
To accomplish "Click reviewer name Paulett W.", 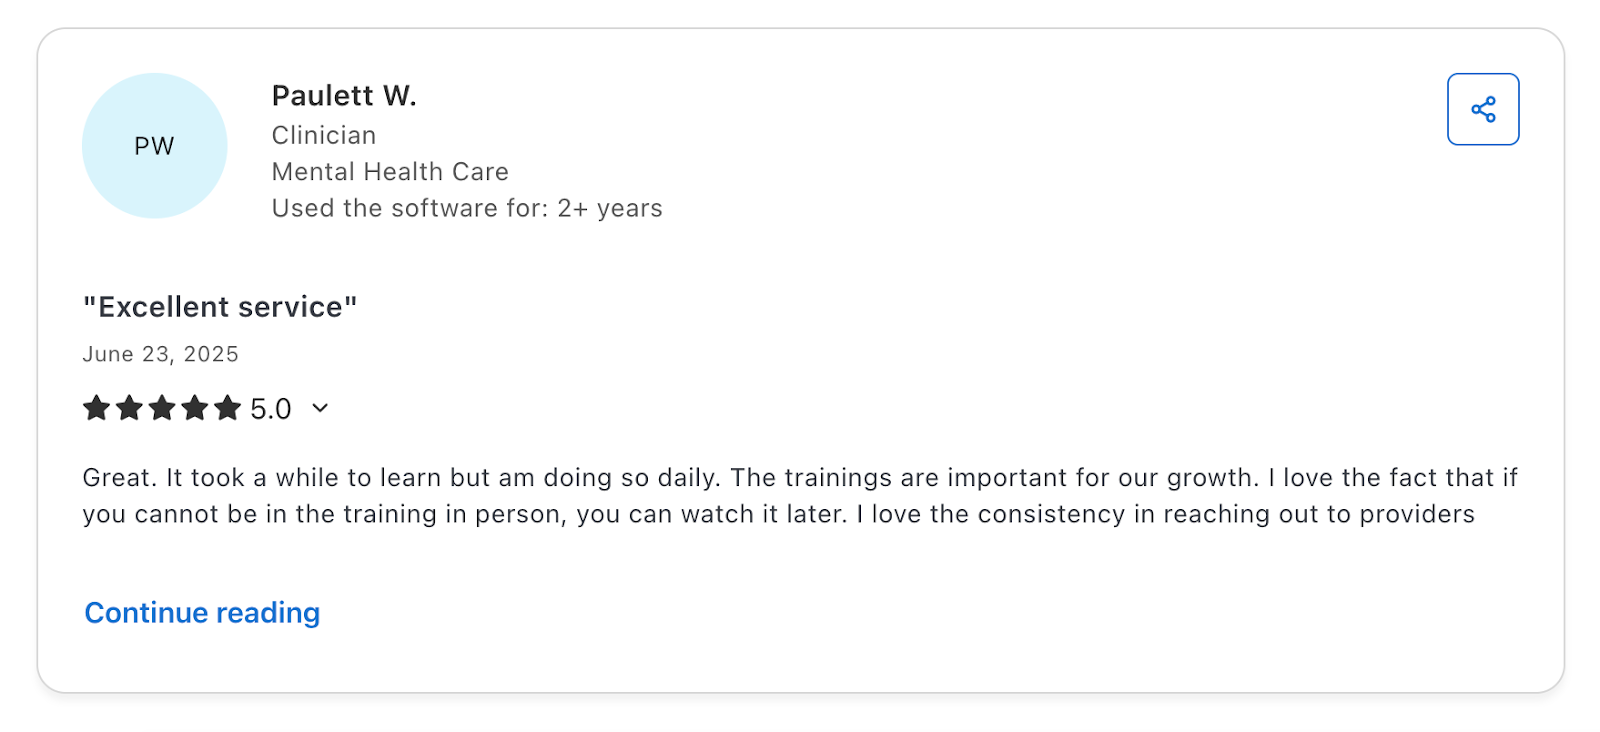I will pyautogui.click(x=344, y=95).
